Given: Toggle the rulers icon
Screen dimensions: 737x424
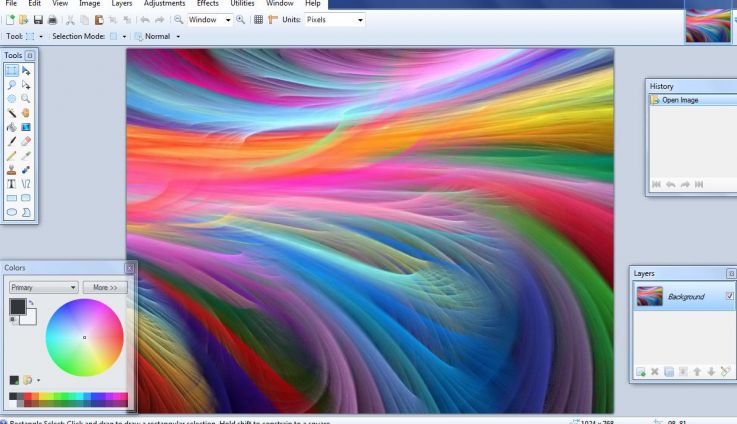Looking at the screenshot, I should tap(273, 20).
